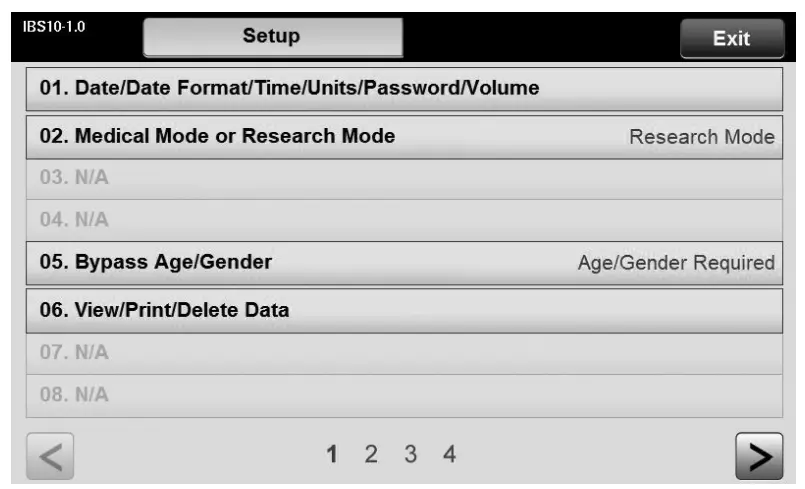Click the "02." item number label
Image resolution: width=805 pixels, height=489 pixels.
[52, 136]
